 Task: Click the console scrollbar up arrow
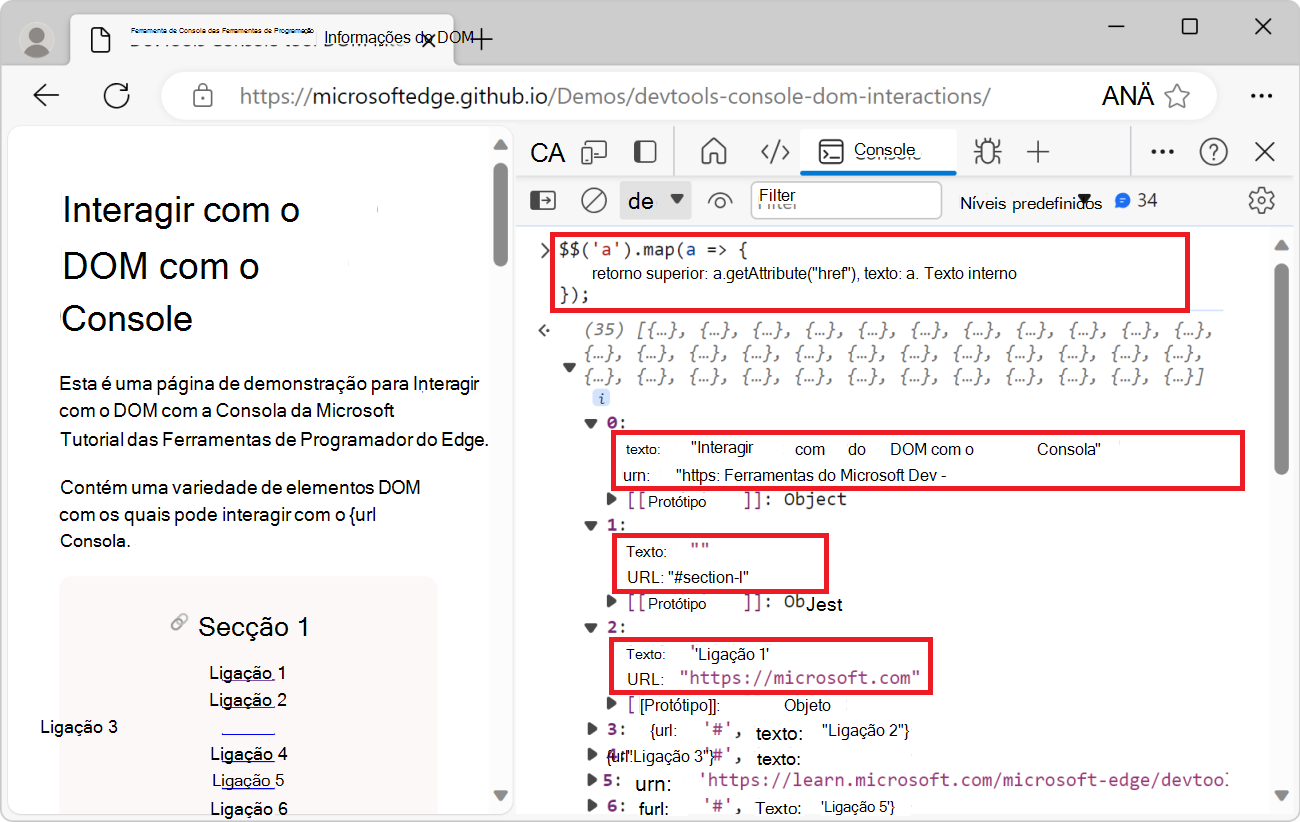1282,246
